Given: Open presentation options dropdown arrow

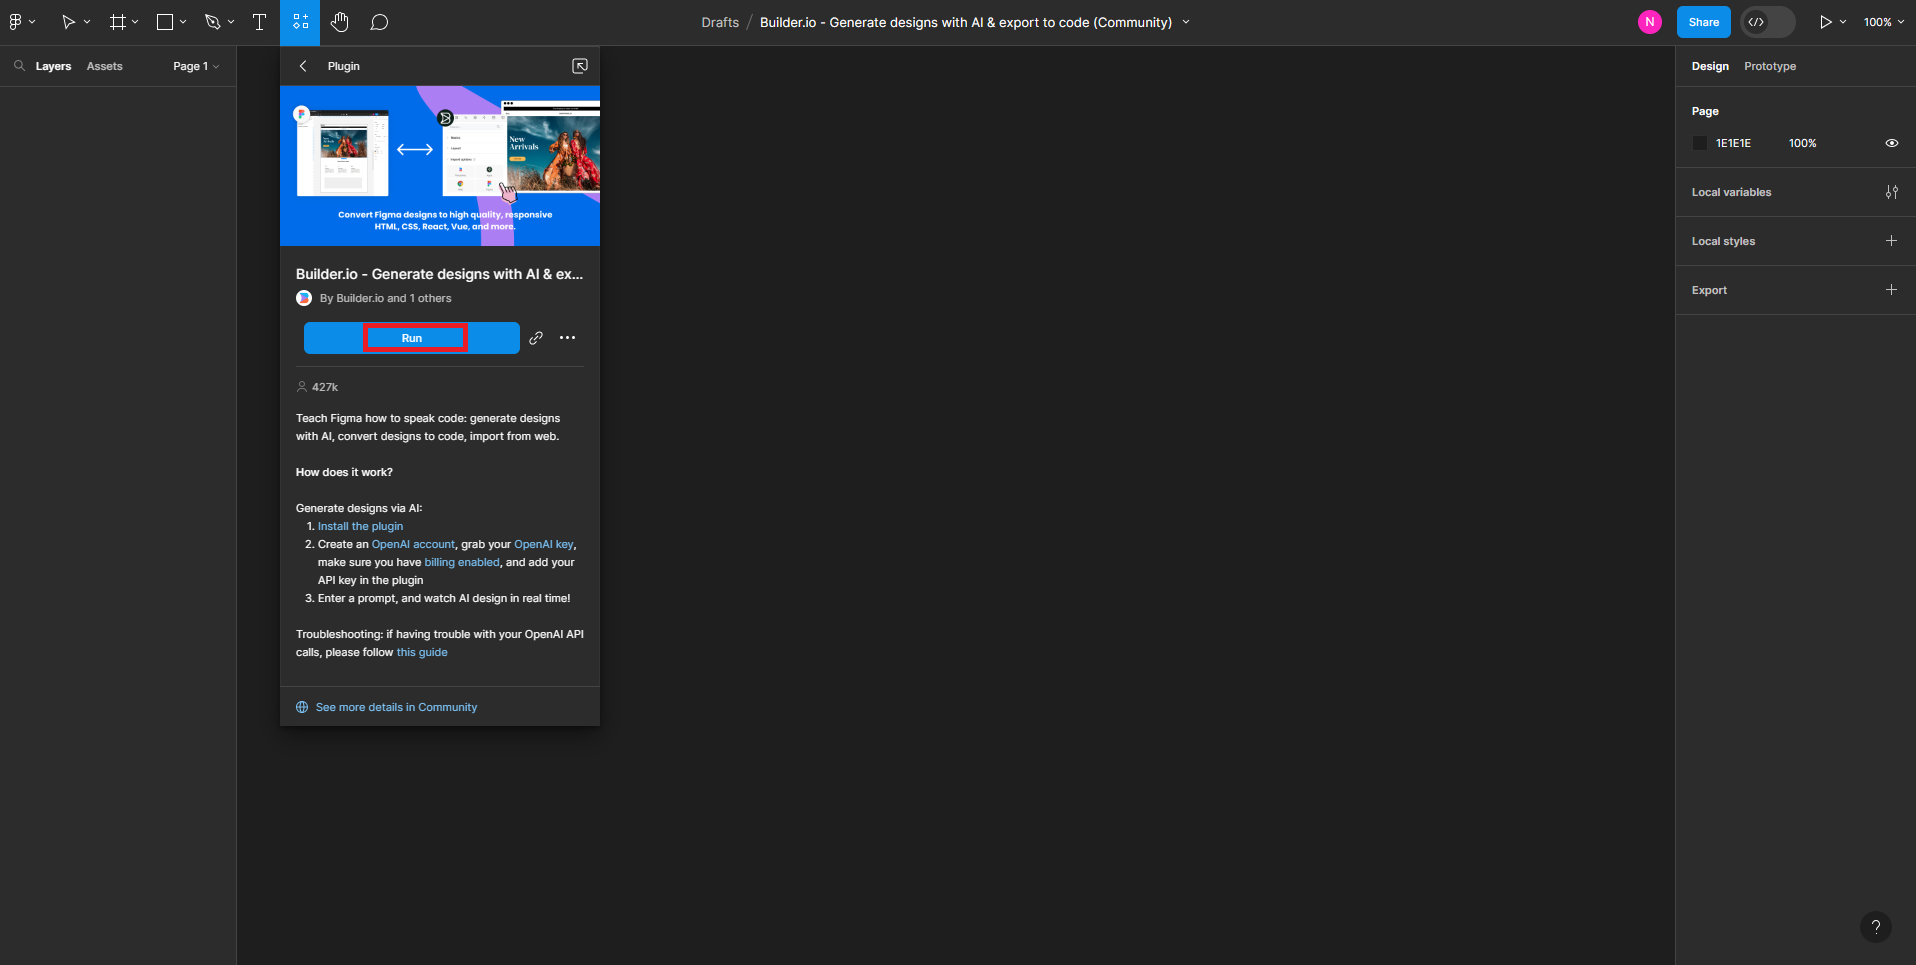Looking at the screenshot, I should [x=1843, y=22].
